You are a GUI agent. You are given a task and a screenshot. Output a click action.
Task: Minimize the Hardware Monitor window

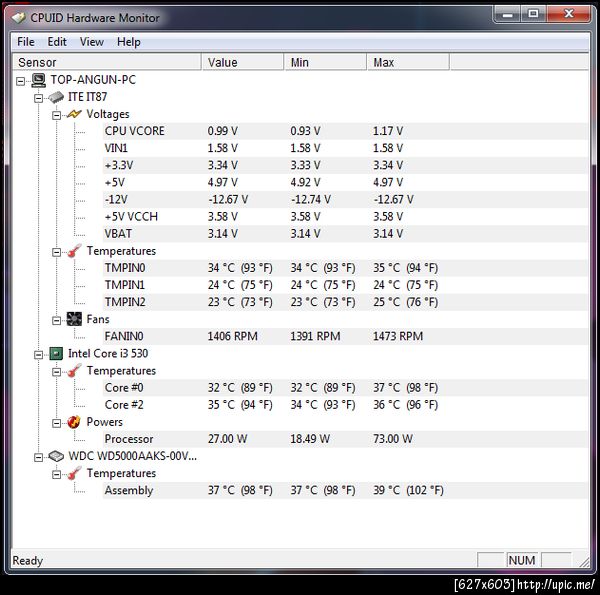tap(507, 15)
